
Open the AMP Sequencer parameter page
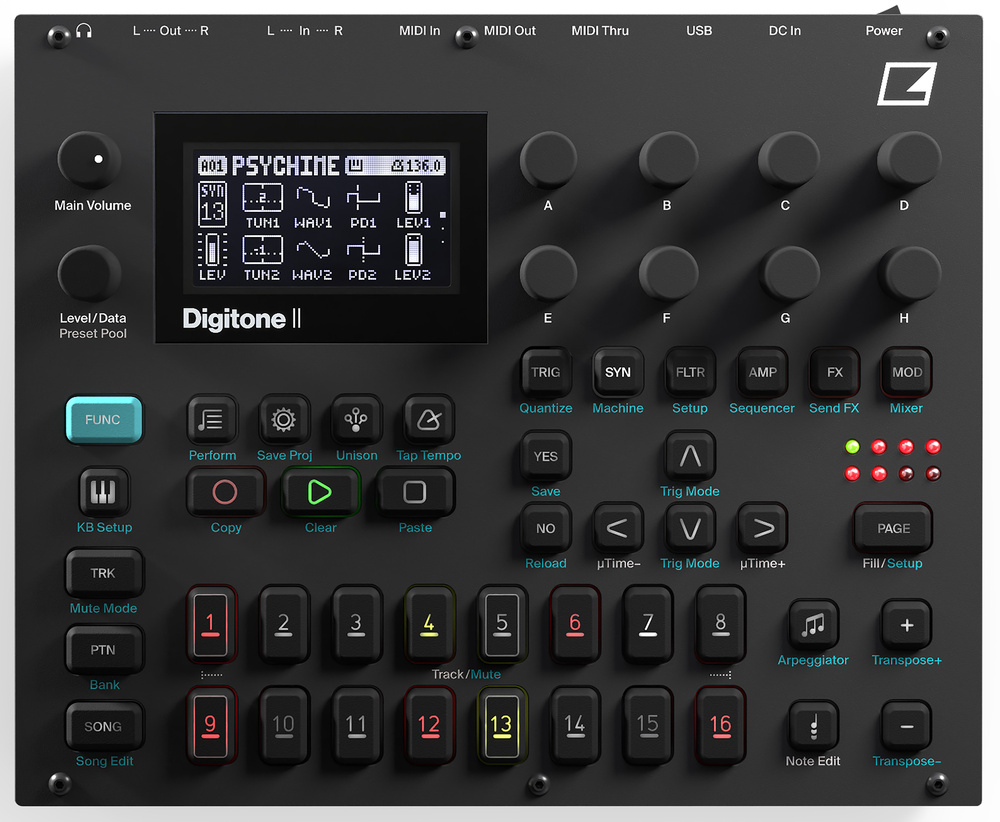tap(762, 372)
